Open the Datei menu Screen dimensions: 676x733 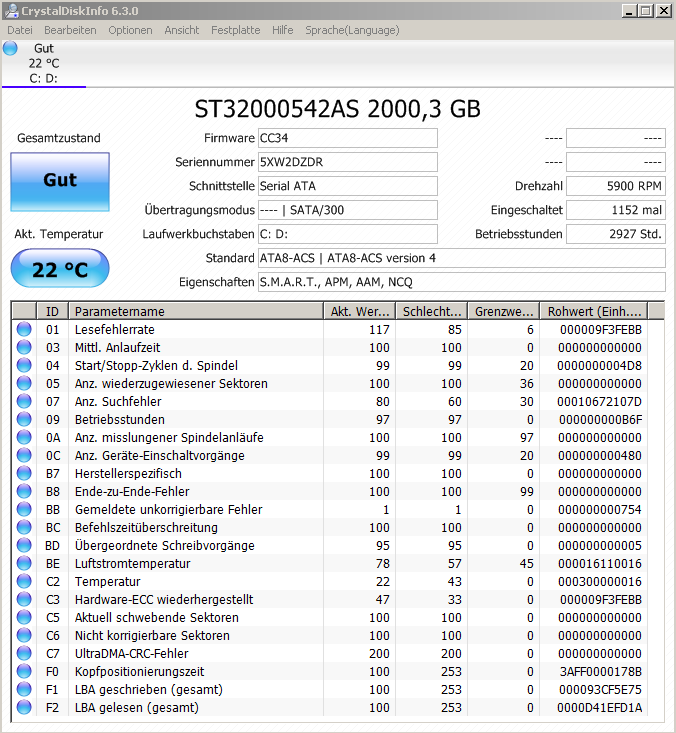(20, 30)
